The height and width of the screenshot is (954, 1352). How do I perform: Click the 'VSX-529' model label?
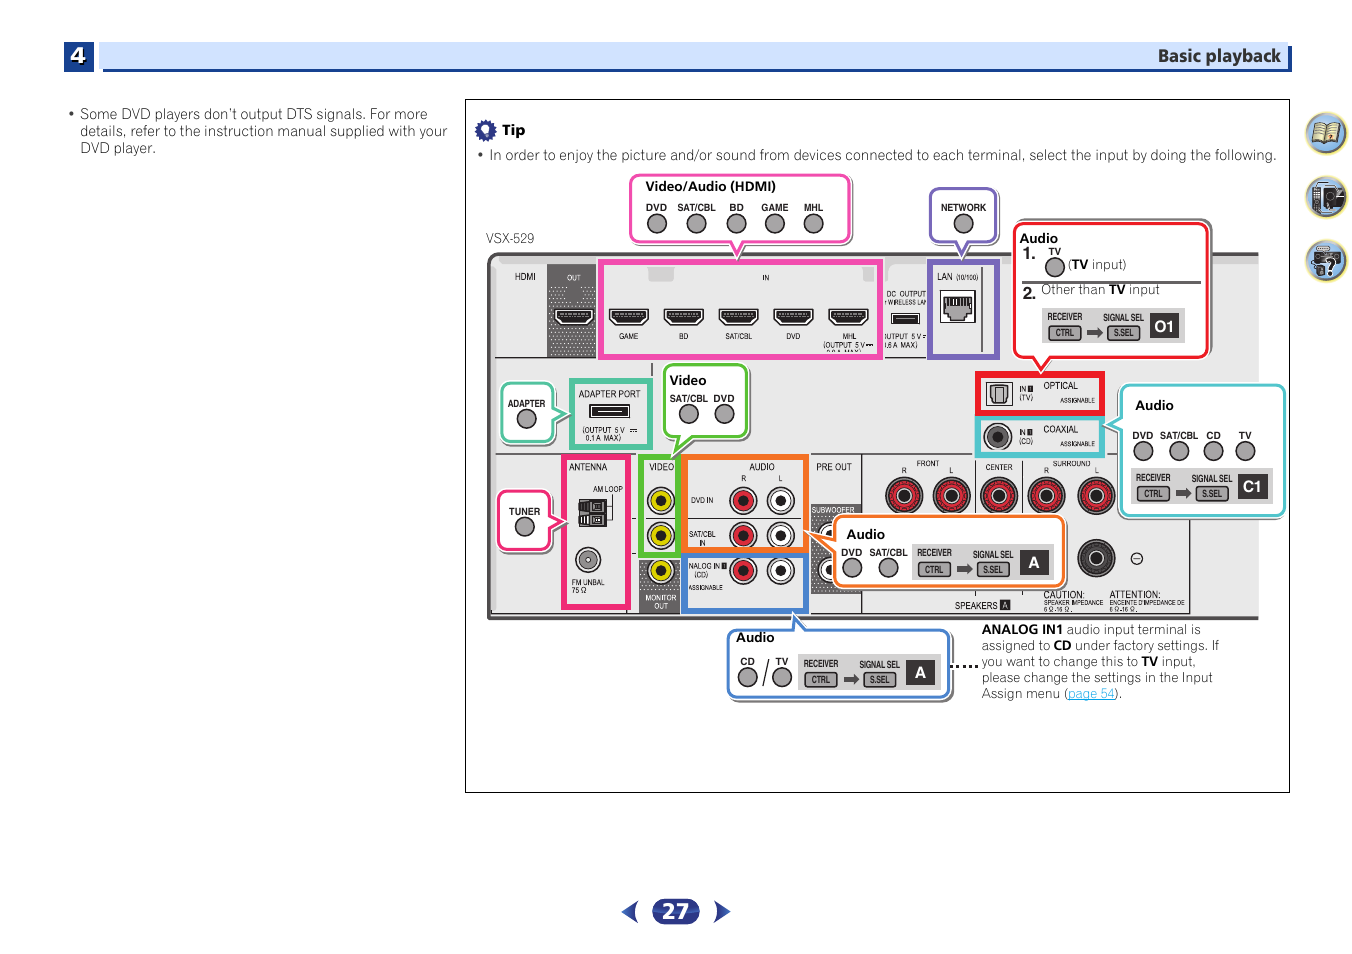tap(510, 238)
